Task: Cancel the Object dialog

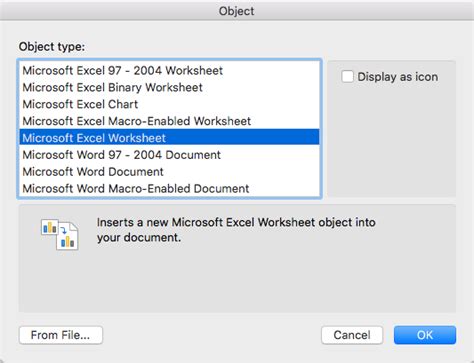Action: (x=352, y=335)
